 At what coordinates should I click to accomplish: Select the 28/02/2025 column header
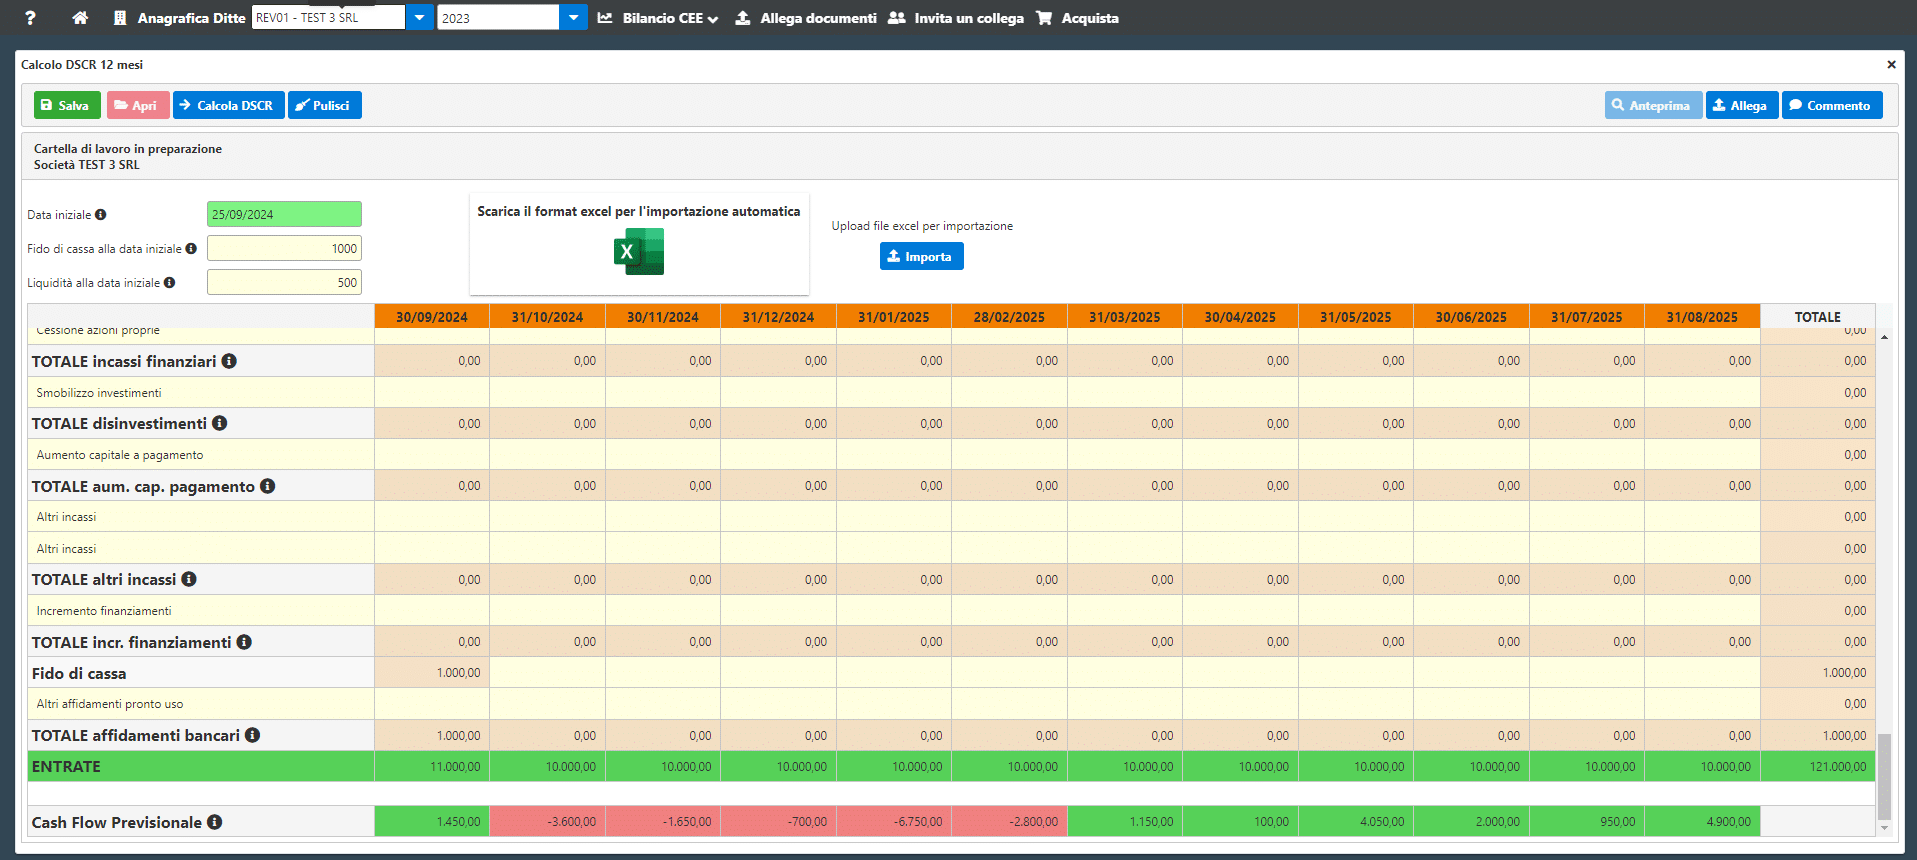tap(1009, 316)
